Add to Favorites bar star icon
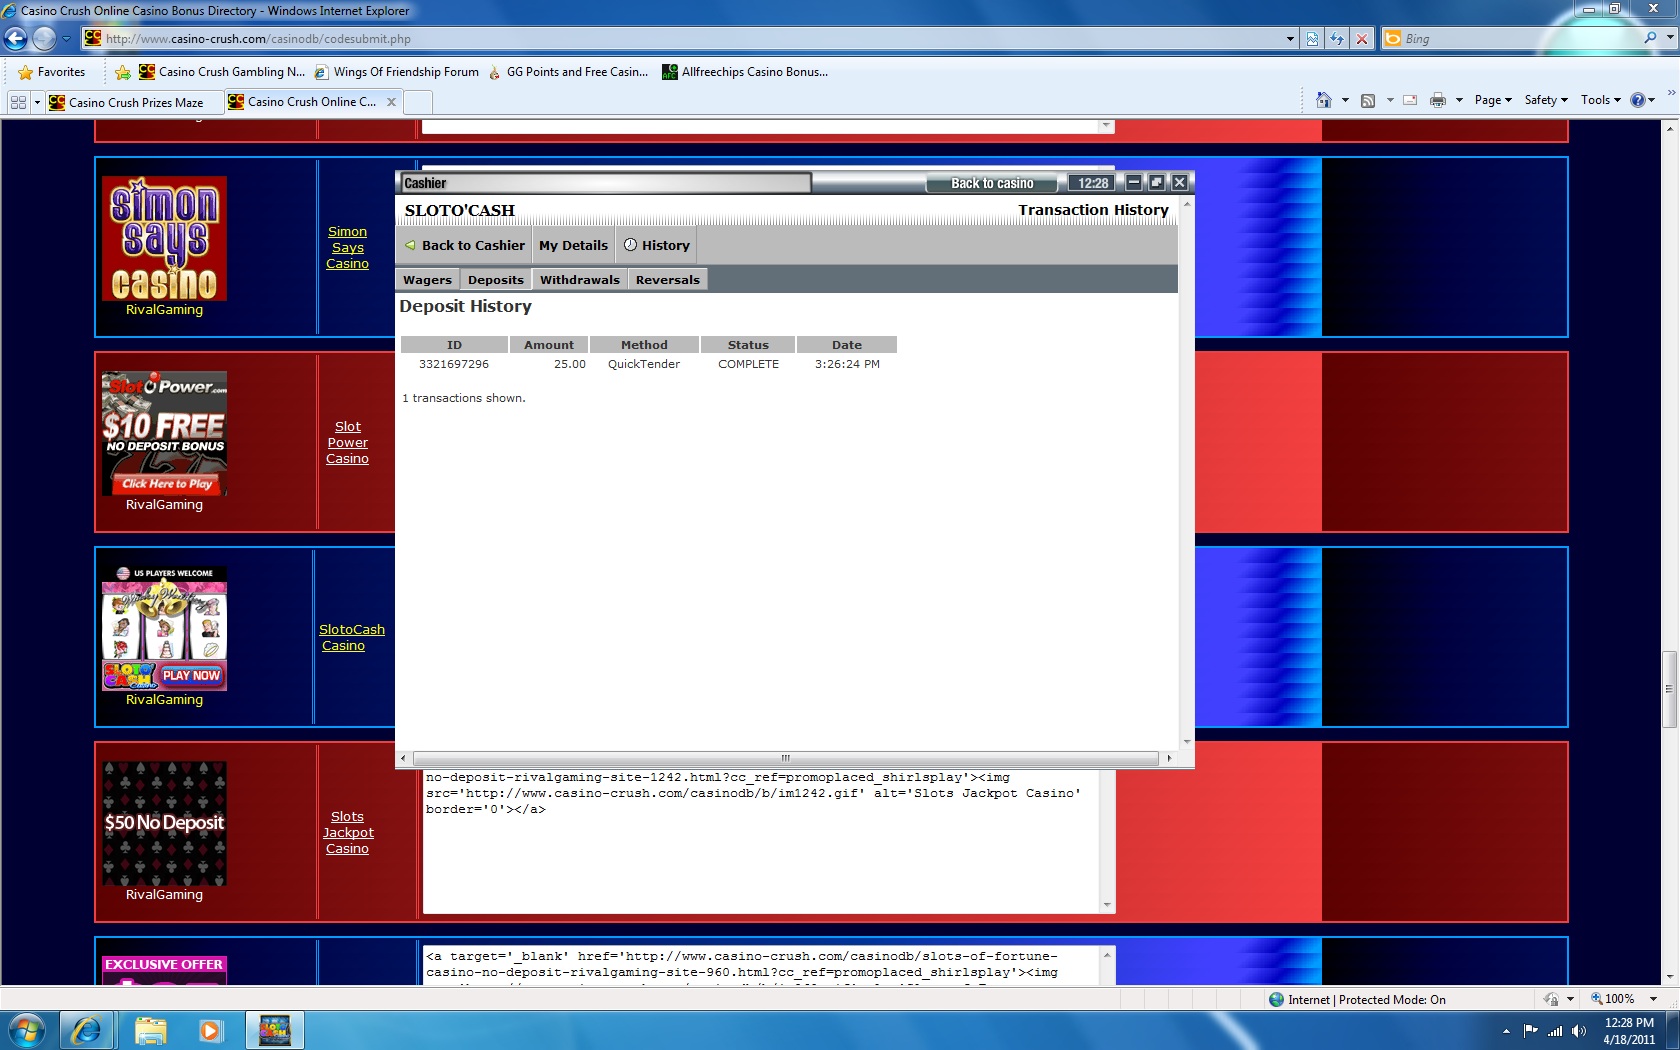 click(x=122, y=72)
